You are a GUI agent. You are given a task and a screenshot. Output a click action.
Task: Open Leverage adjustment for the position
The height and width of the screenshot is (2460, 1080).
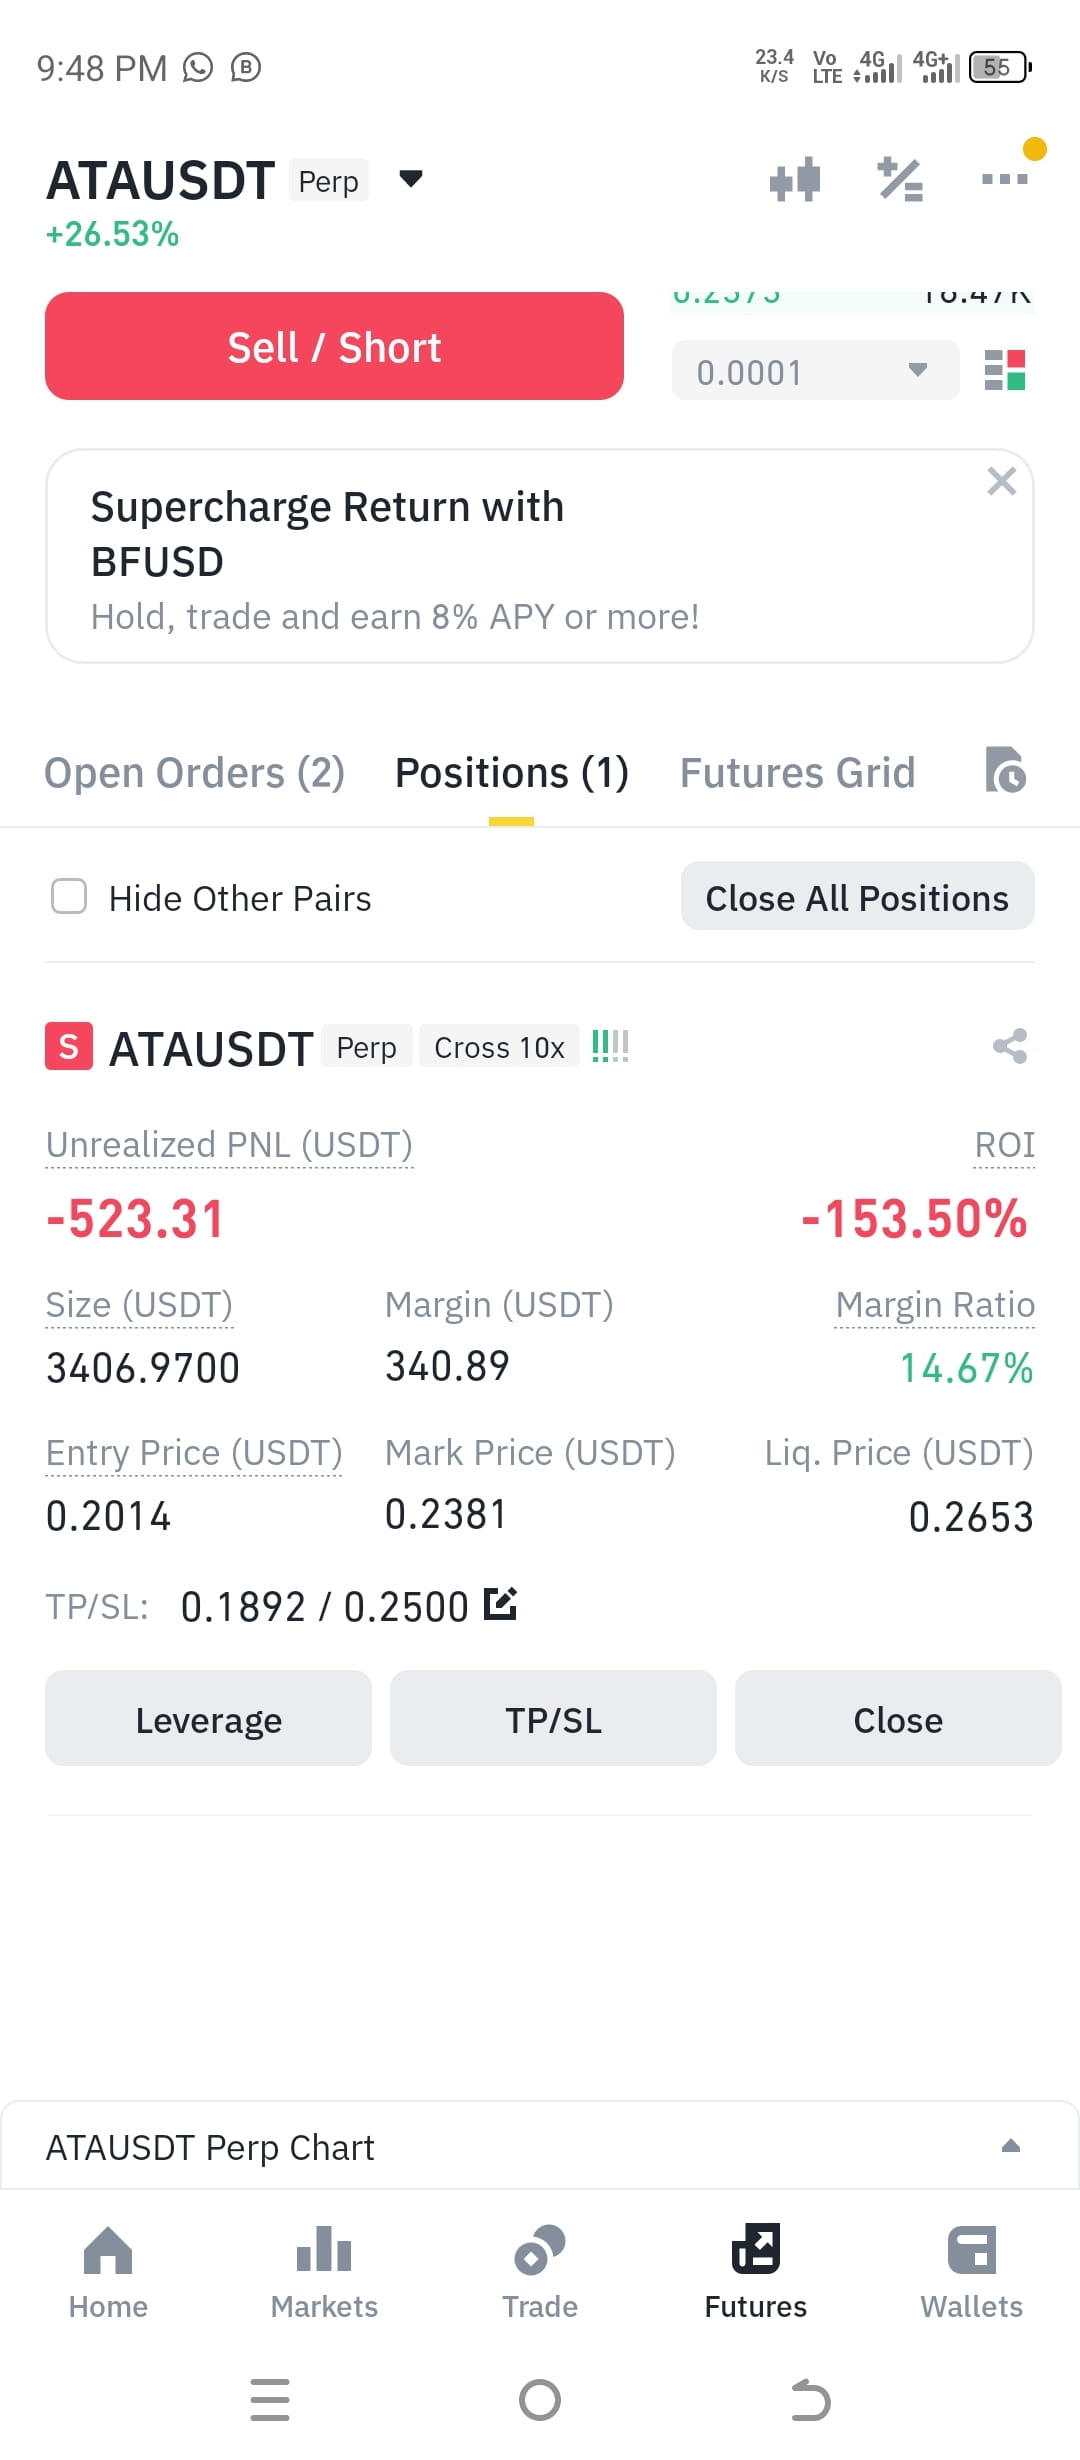[208, 1718]
